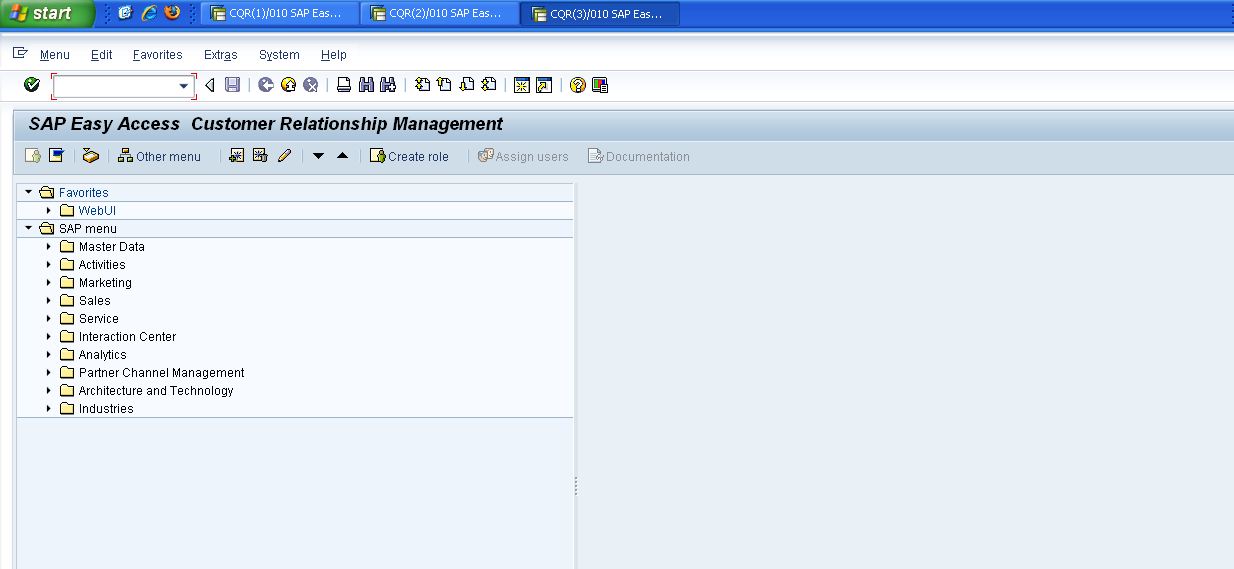Expand the WebUI folder
This screenshot has height=569, width=1234.
[x=49, y=210]
